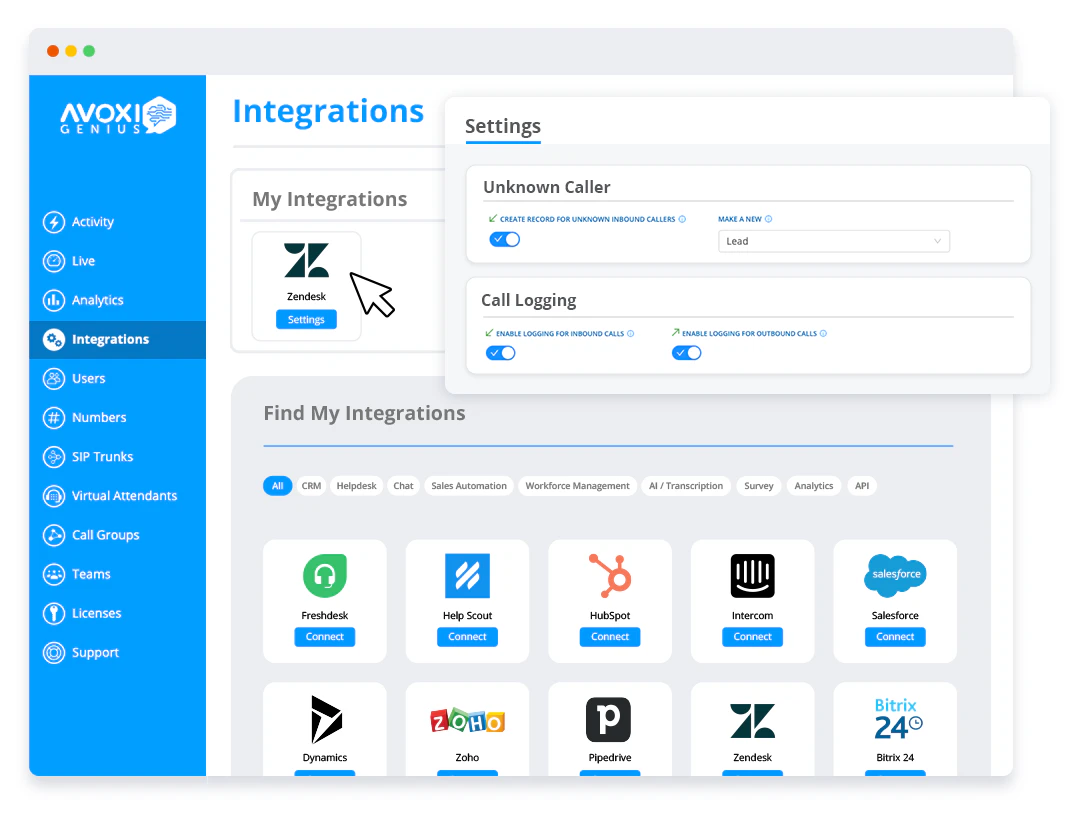
Task: Switch to the CRM filter tab
Action: [x=311, y=485]
